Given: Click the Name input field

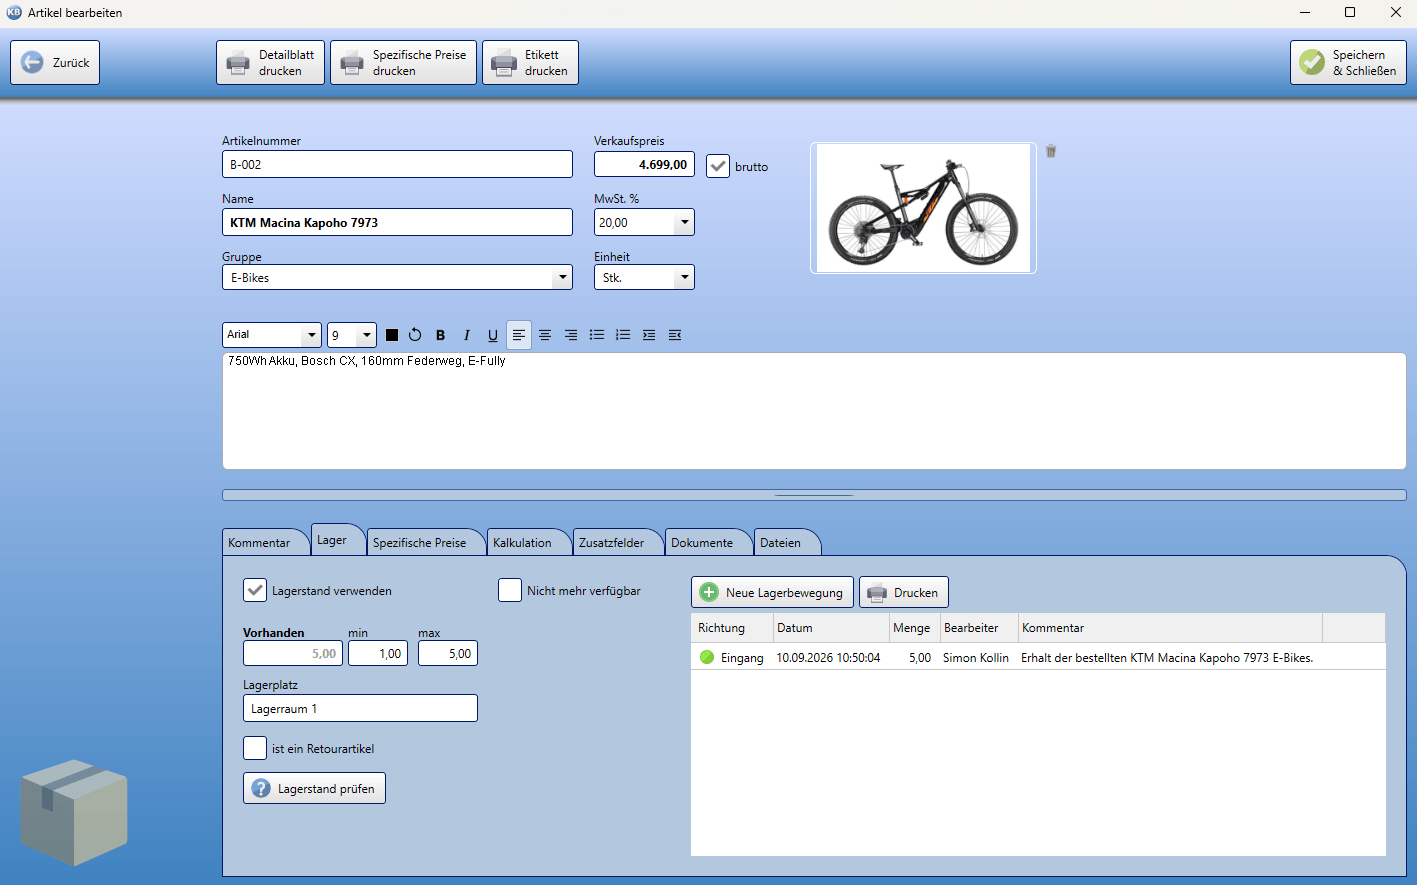Looking at the screenshot, I should (397, 222).
